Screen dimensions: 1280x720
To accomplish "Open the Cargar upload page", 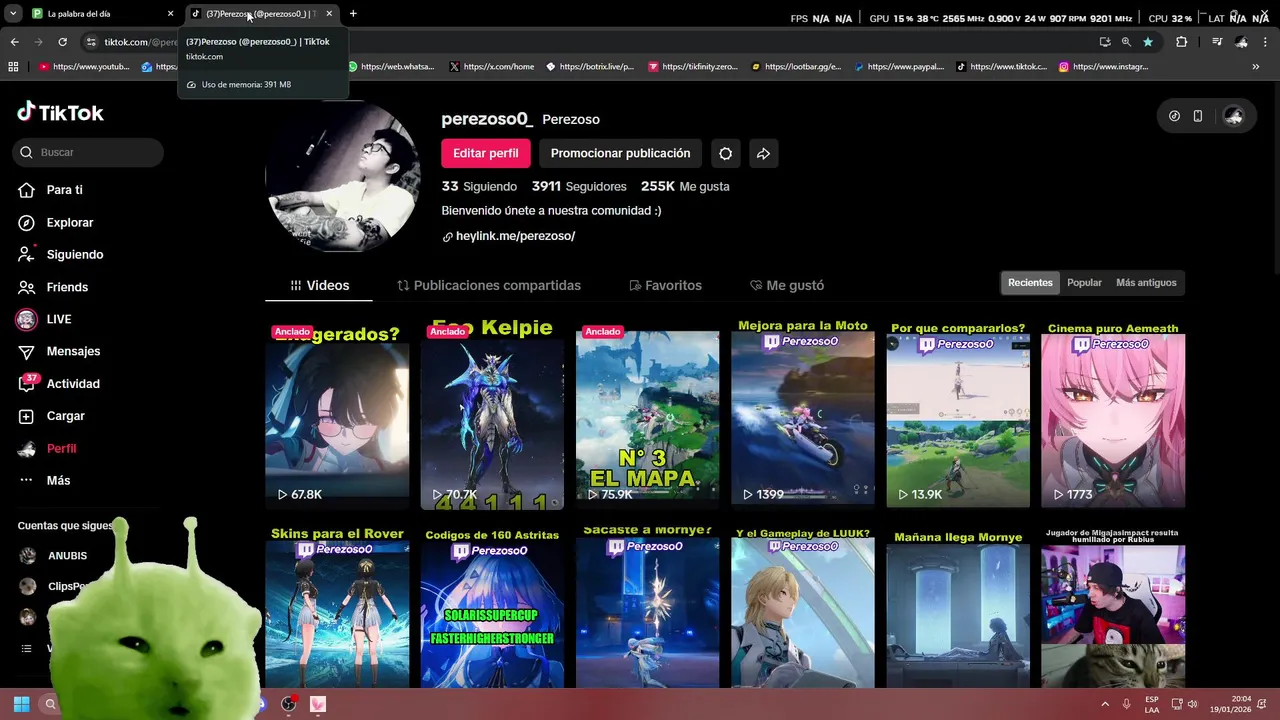I will pos(65,416).
